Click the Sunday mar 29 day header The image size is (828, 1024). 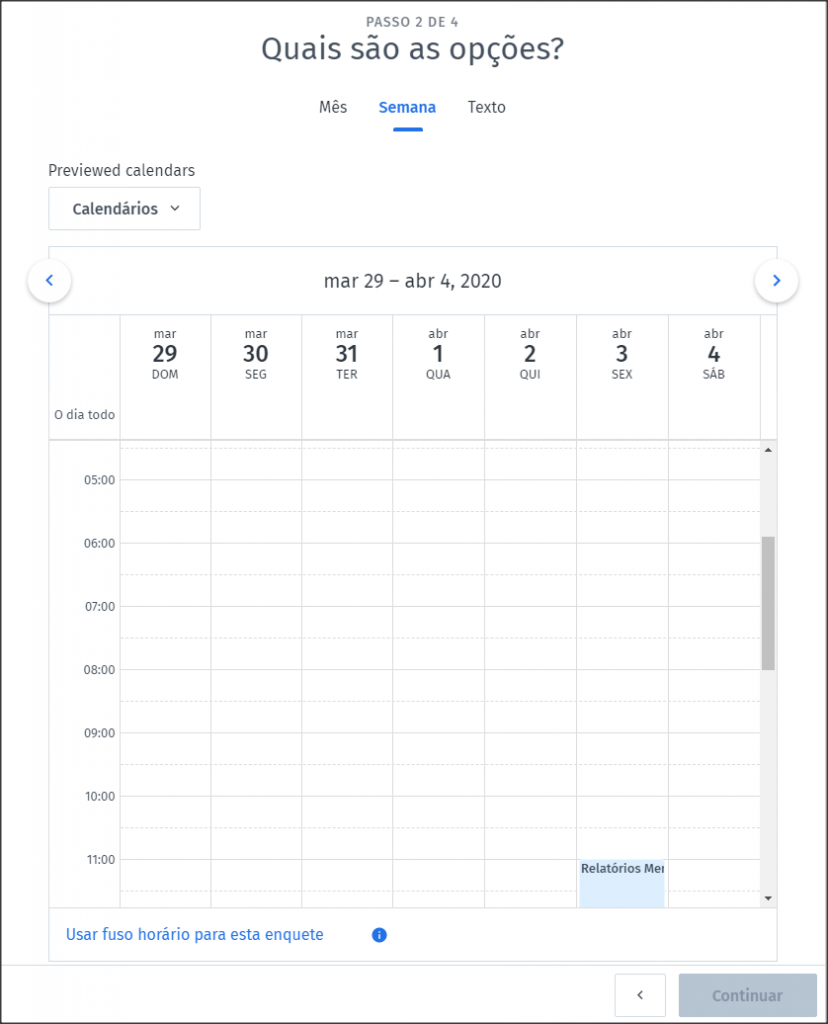[165, 354]
